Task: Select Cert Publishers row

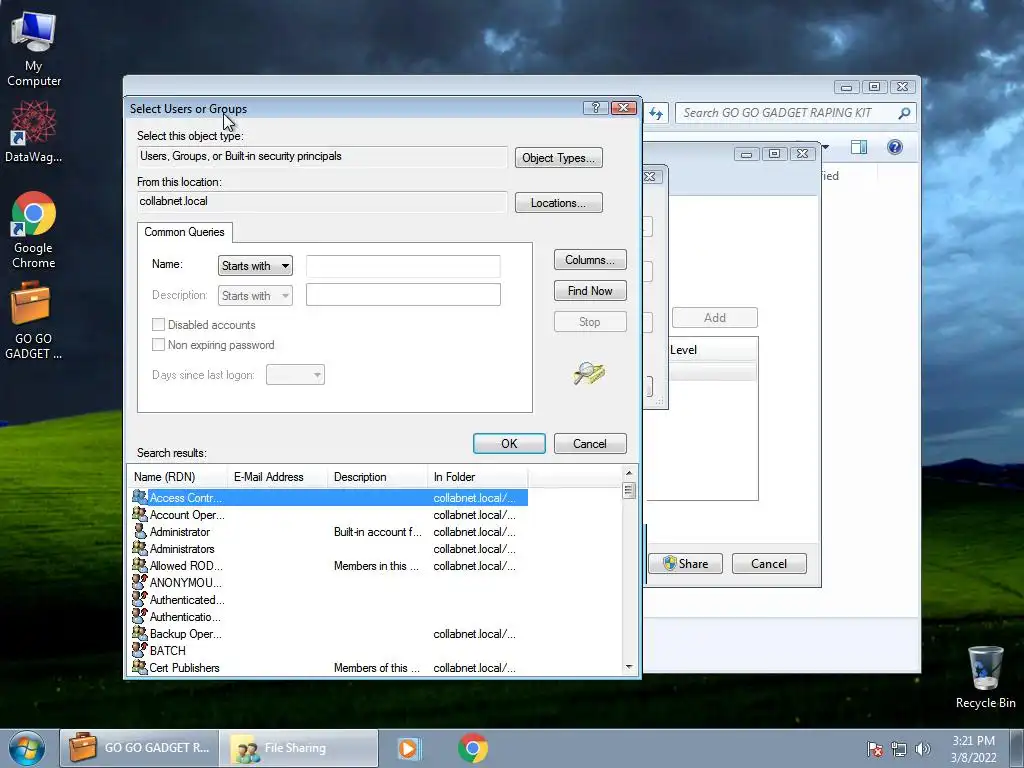Action: pyautogui.click(x=329, y=667)
